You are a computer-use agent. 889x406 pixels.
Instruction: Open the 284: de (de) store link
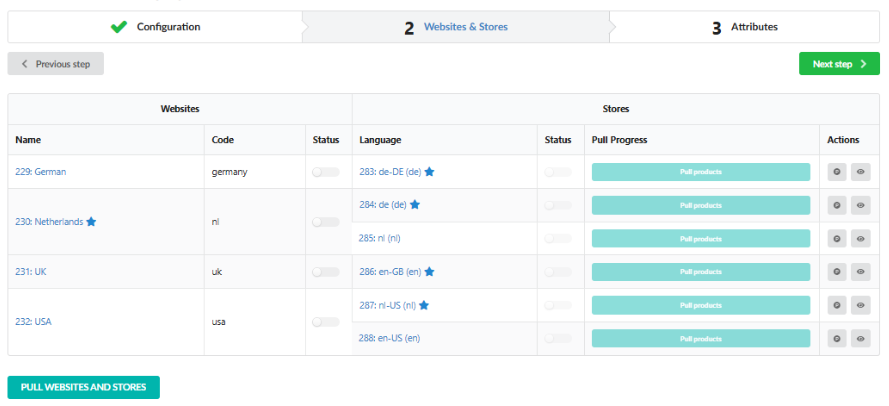point(383,205)
